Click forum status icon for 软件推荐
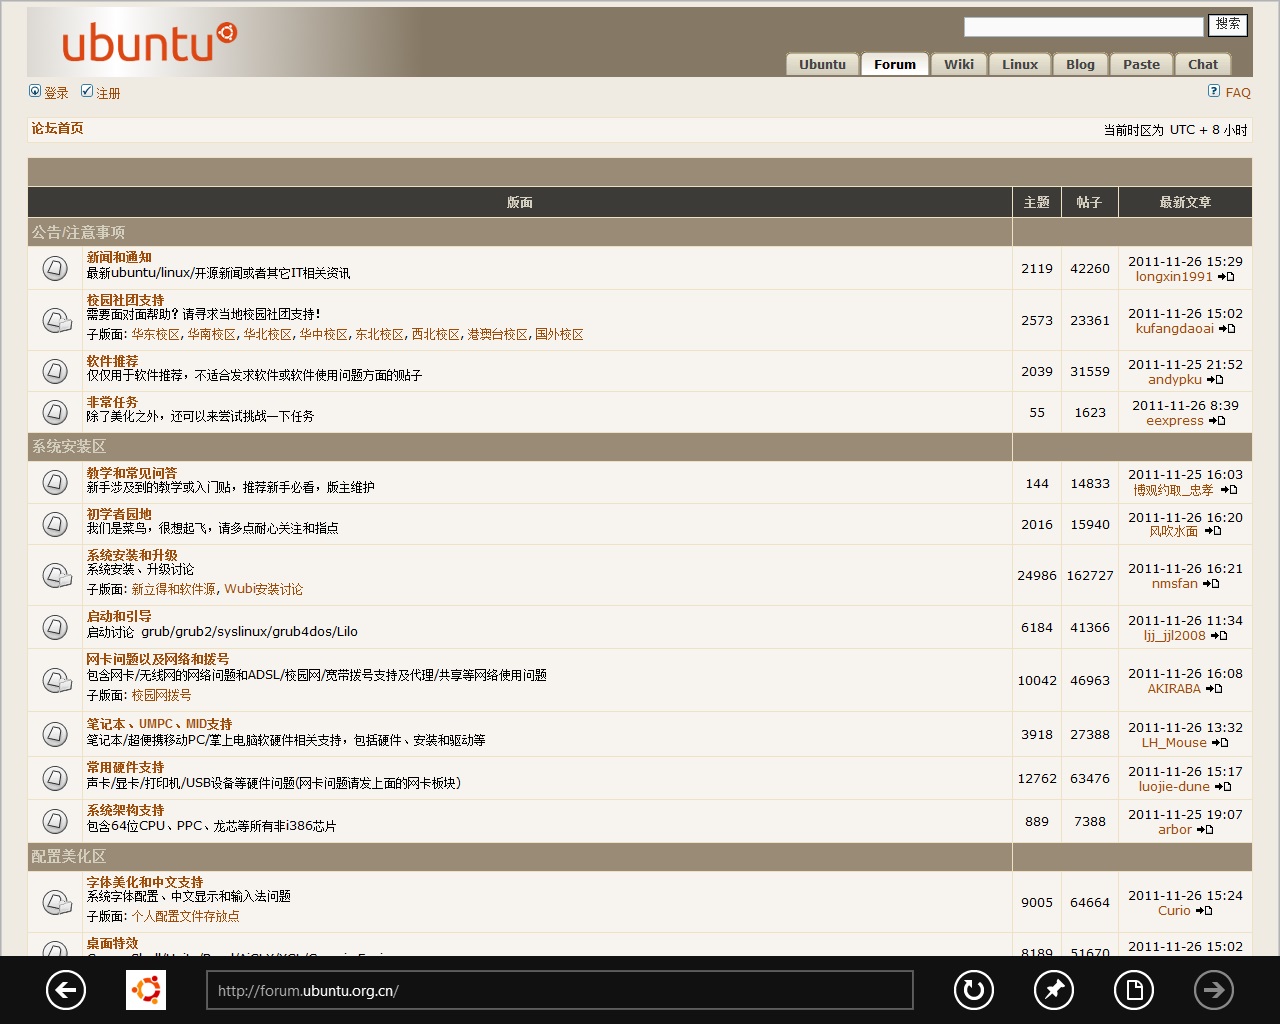Viewport: 1280px width, 1024px height. tap(55, 371)
